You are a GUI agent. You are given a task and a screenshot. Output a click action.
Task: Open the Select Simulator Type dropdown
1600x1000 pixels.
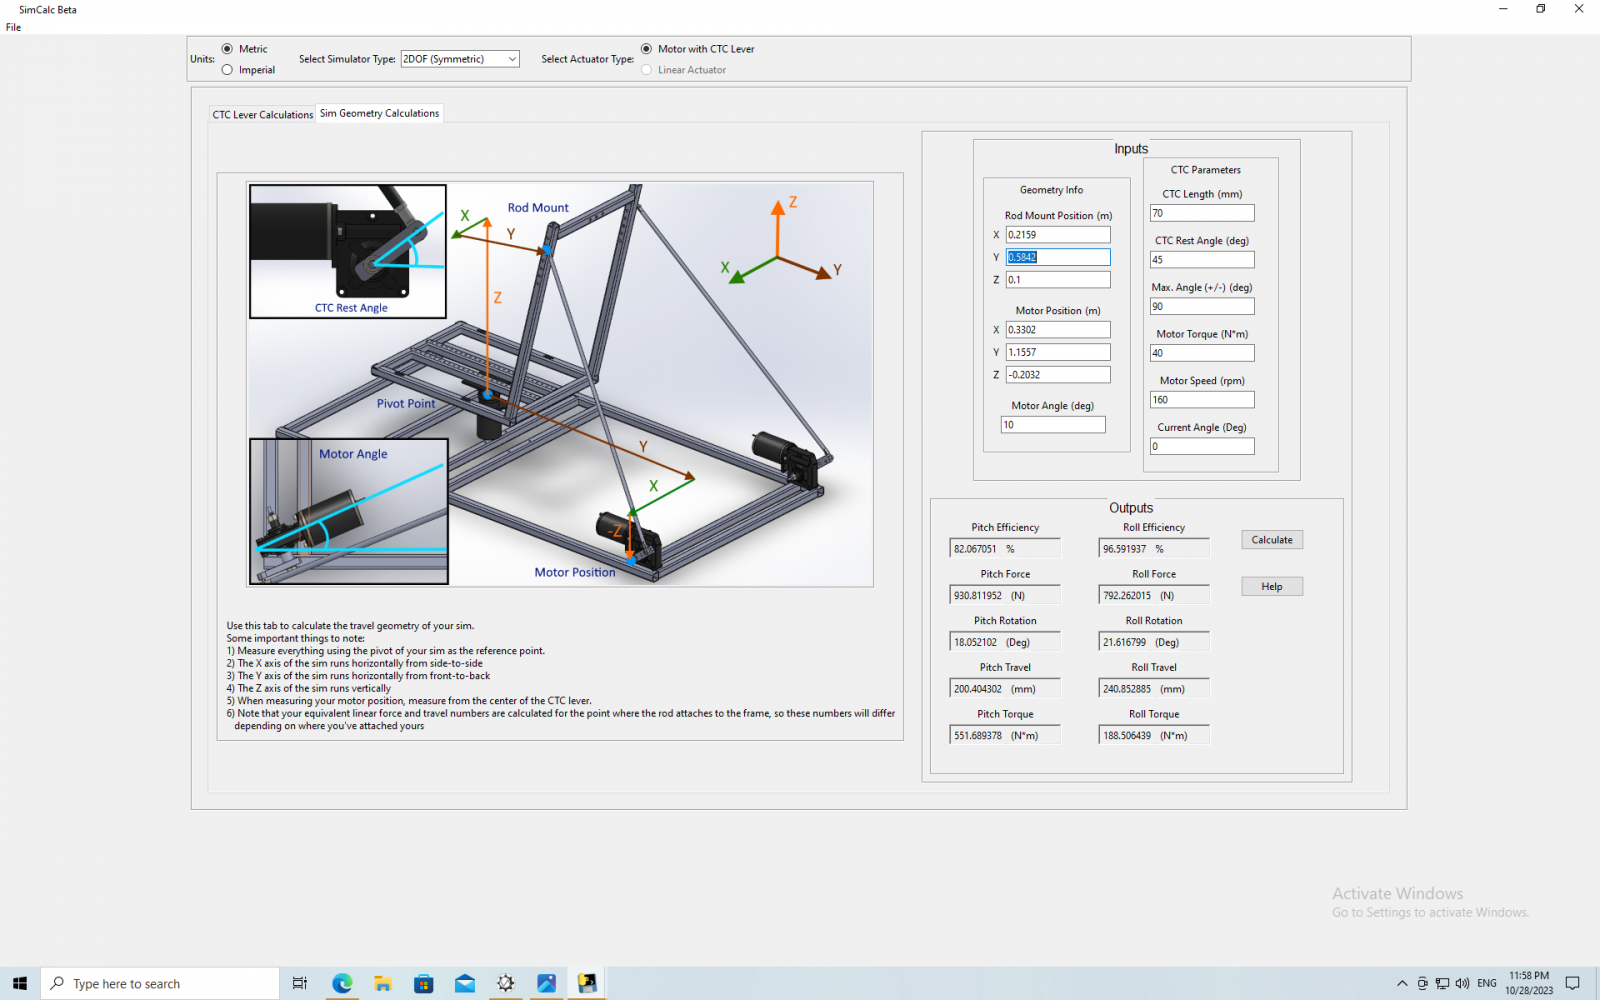(460, 59)
